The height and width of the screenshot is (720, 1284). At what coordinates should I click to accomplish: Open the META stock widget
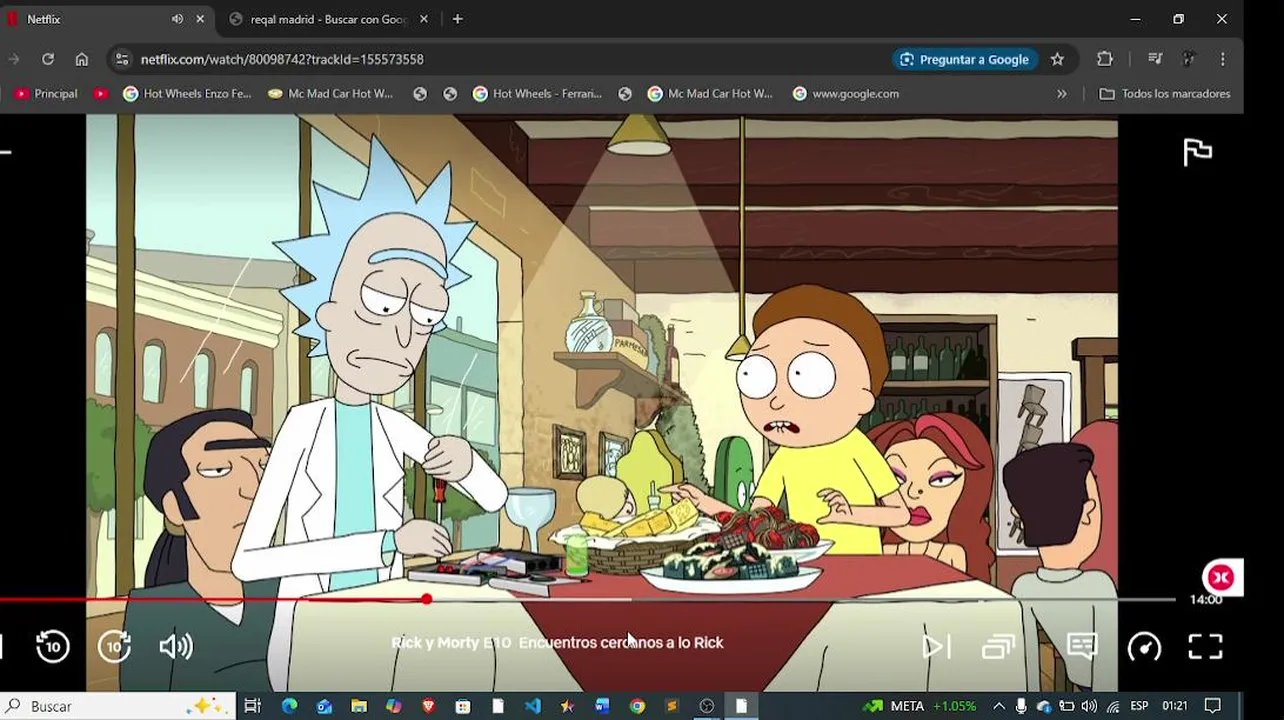coord(920,706)
